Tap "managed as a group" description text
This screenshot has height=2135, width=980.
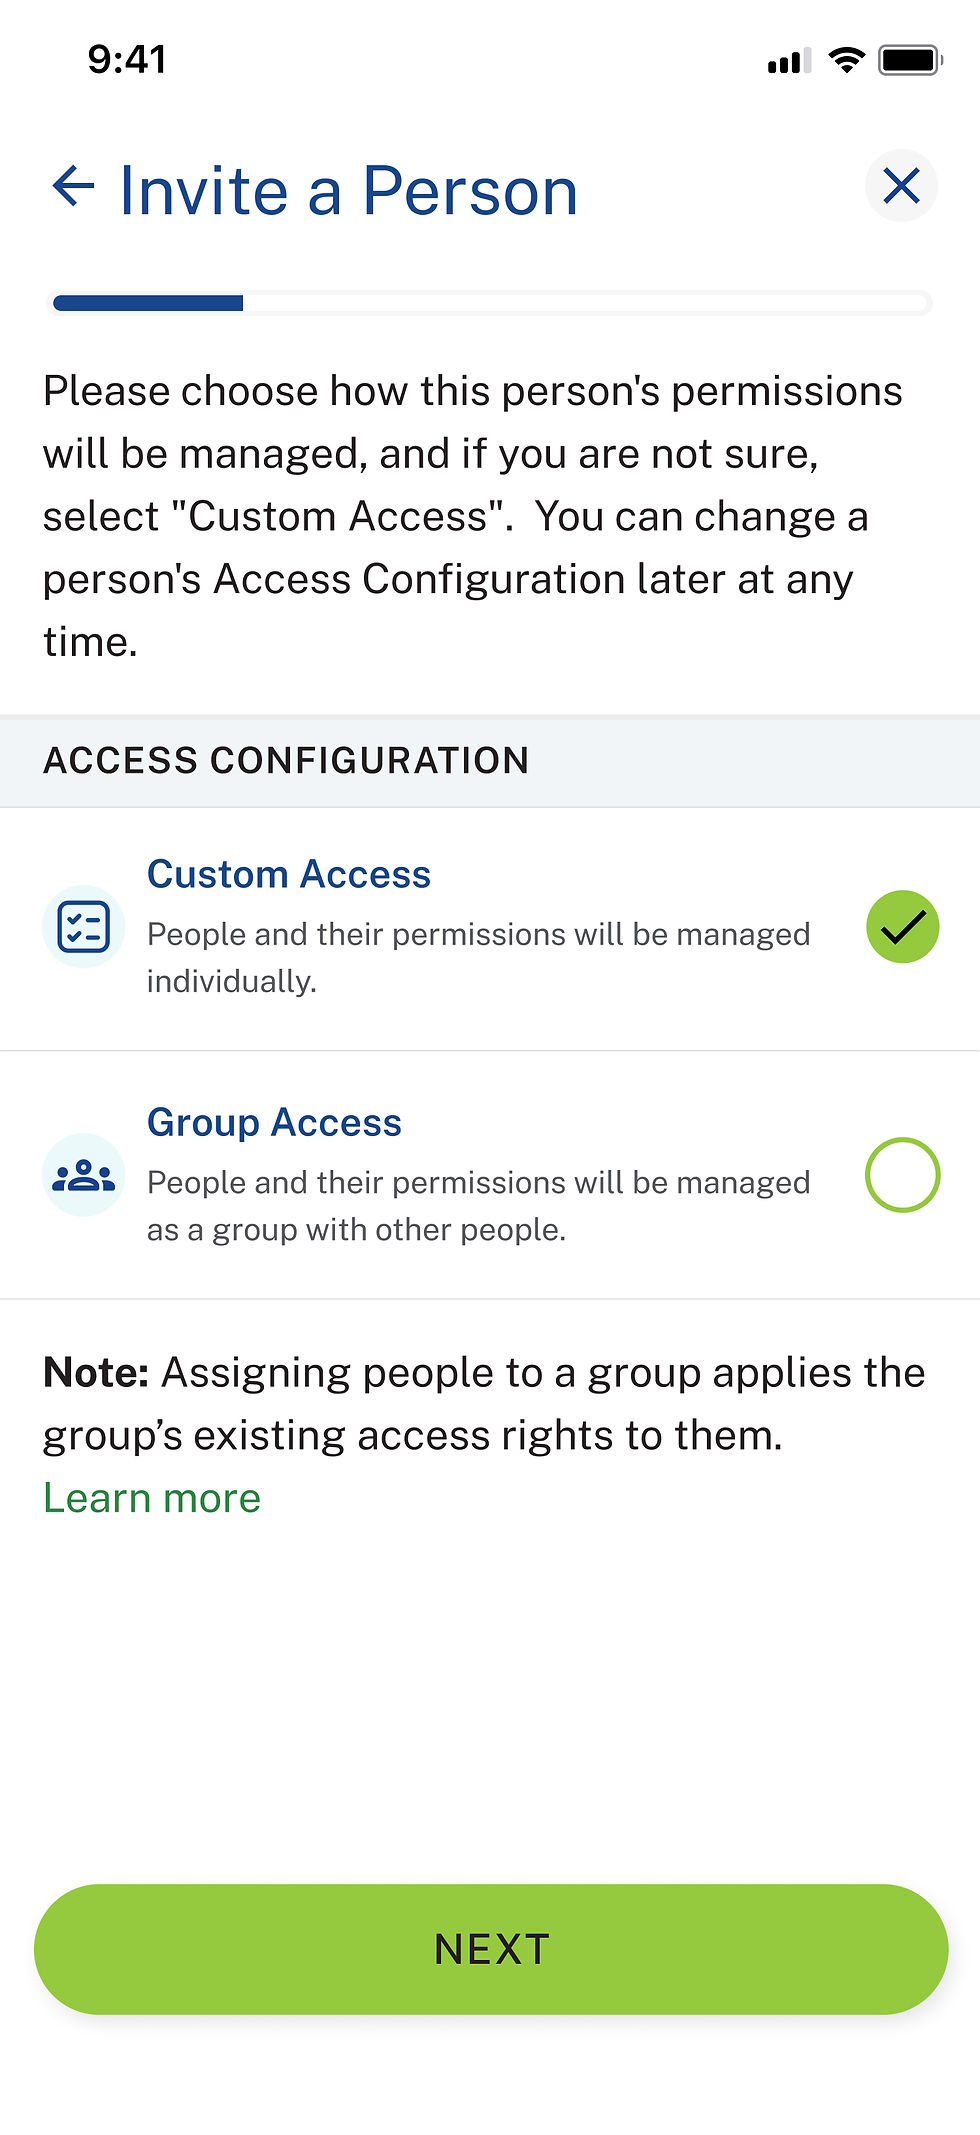(478, 1206)
